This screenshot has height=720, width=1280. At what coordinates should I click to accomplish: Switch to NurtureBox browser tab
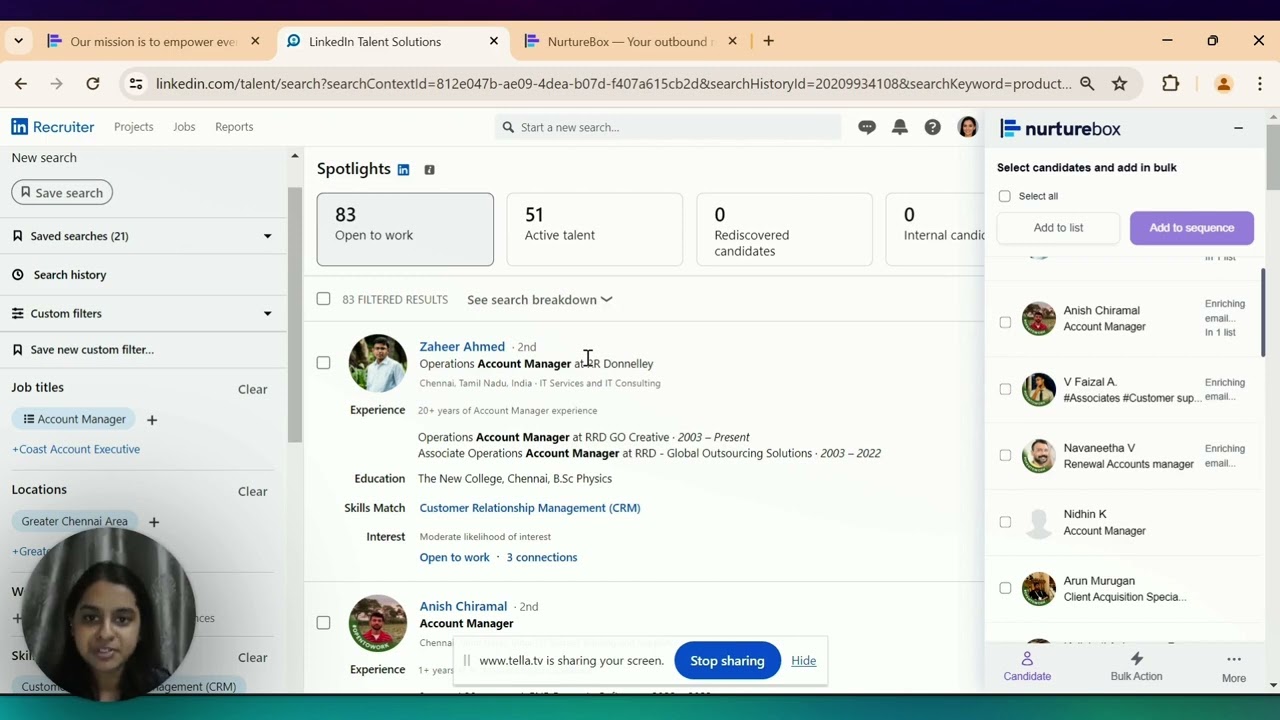[x=630, y=42]
